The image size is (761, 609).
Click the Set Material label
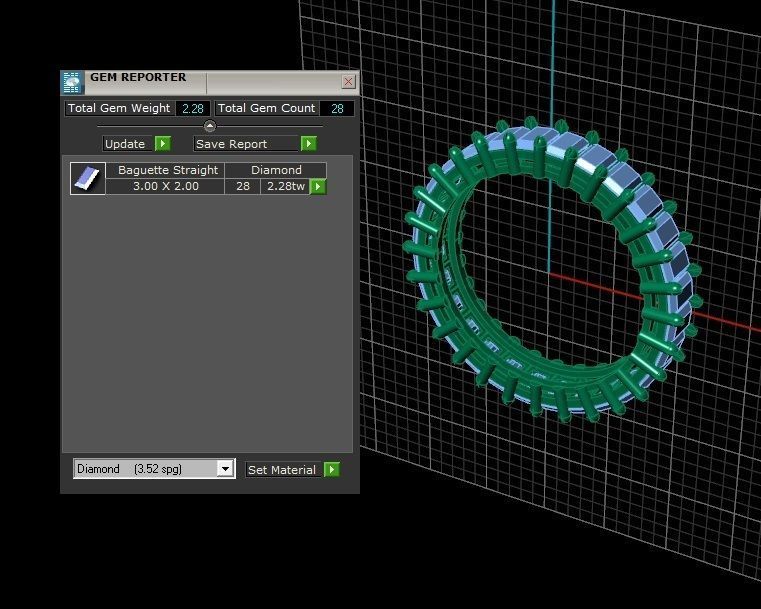point(282,470)
